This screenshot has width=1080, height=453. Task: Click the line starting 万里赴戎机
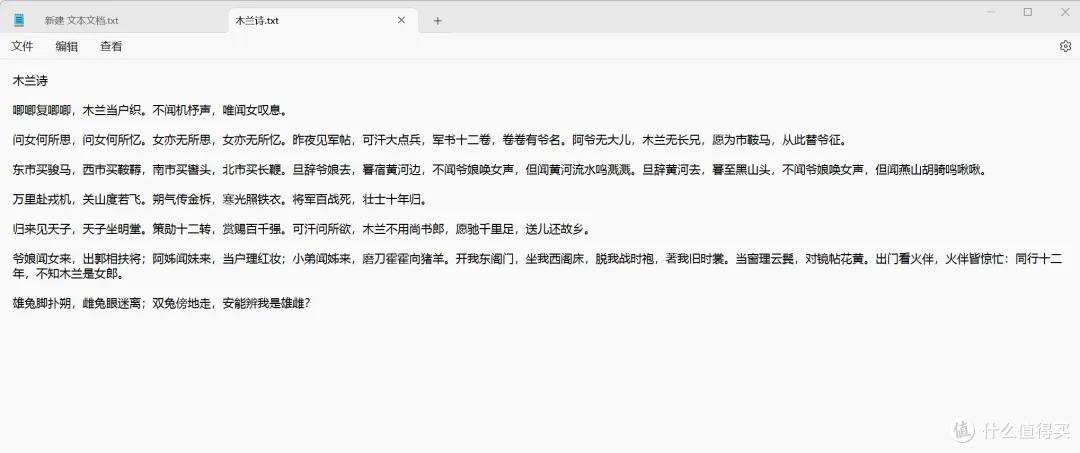tap(220, 200)
